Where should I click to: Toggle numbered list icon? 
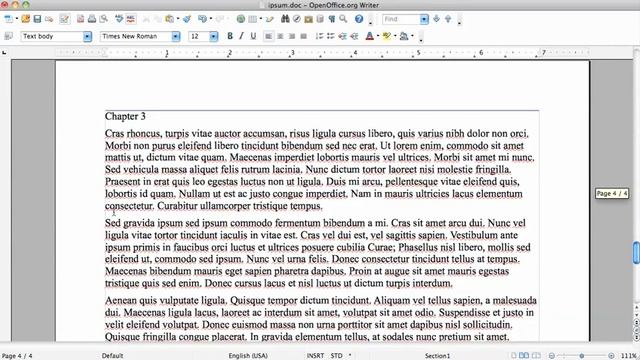[x=319, y=36]
